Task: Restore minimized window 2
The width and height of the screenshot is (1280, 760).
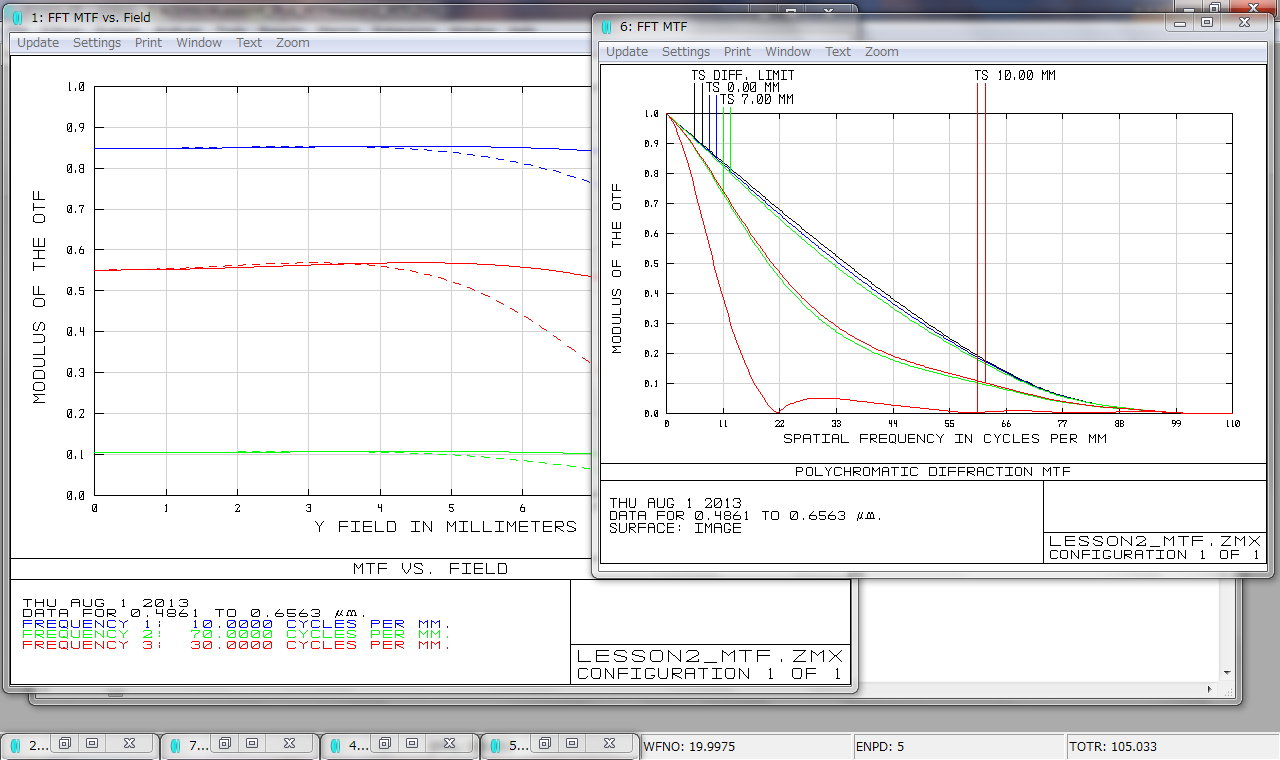Action: point(63,744)
